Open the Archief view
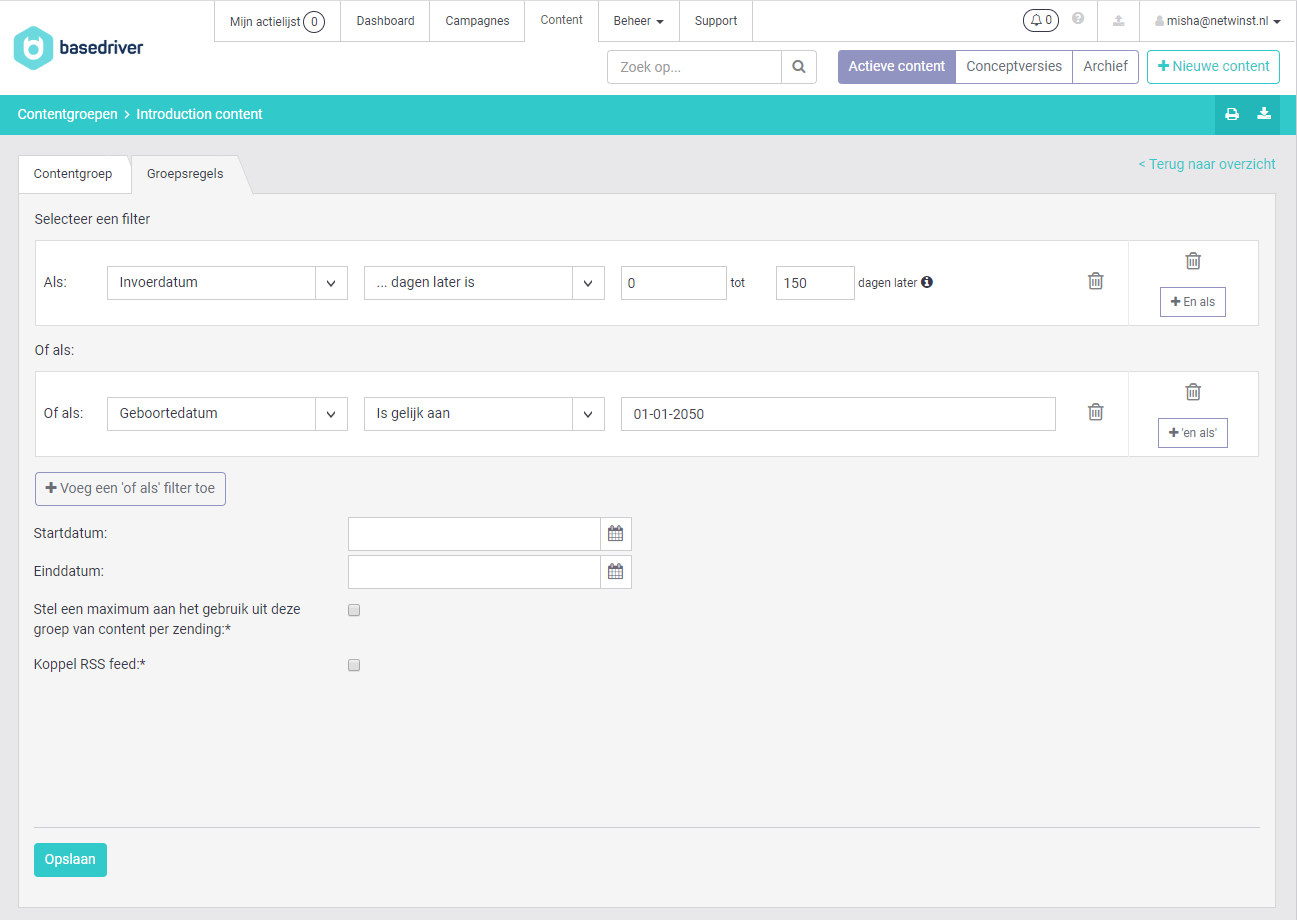 click(1105, 67)
